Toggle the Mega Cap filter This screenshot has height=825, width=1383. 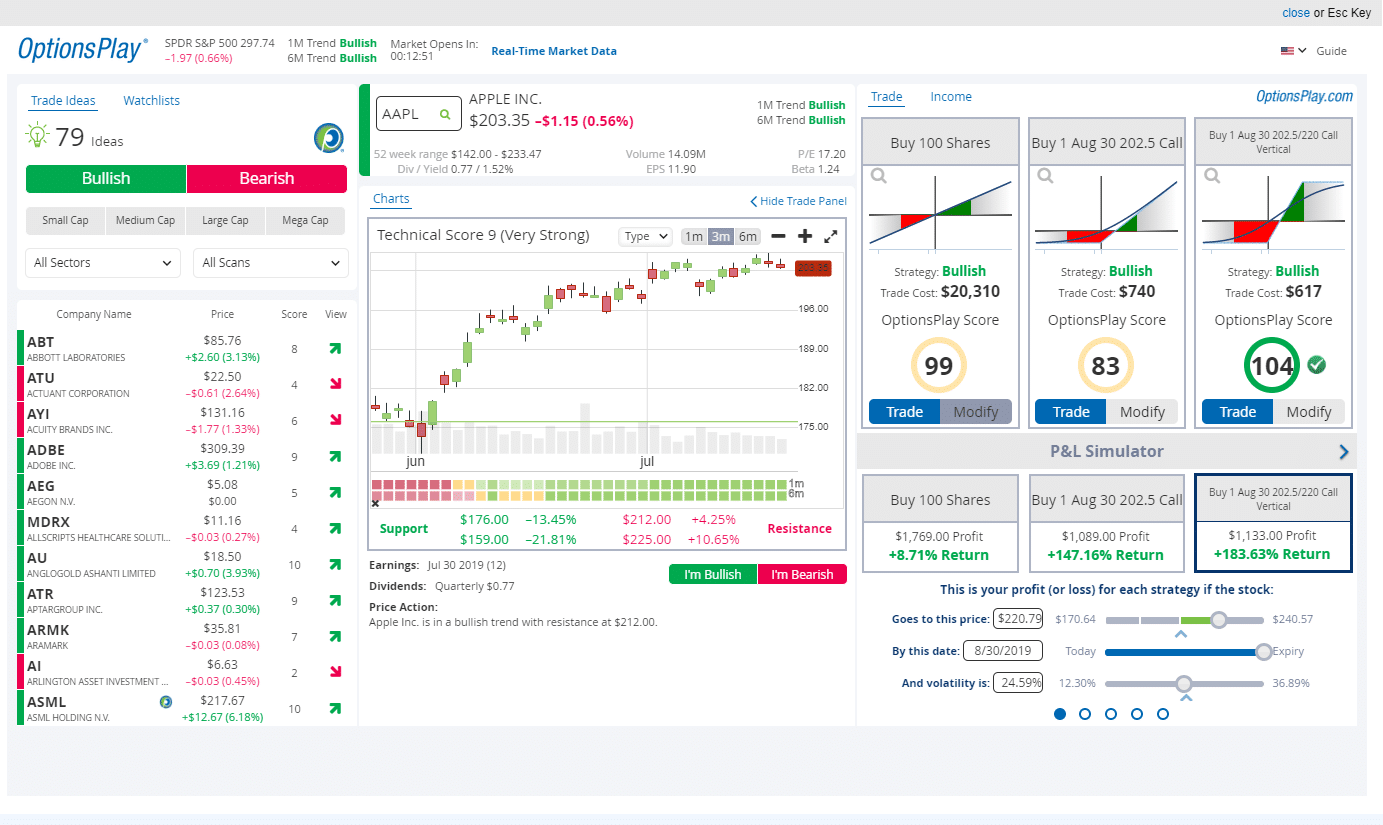(x=305, y=220)
